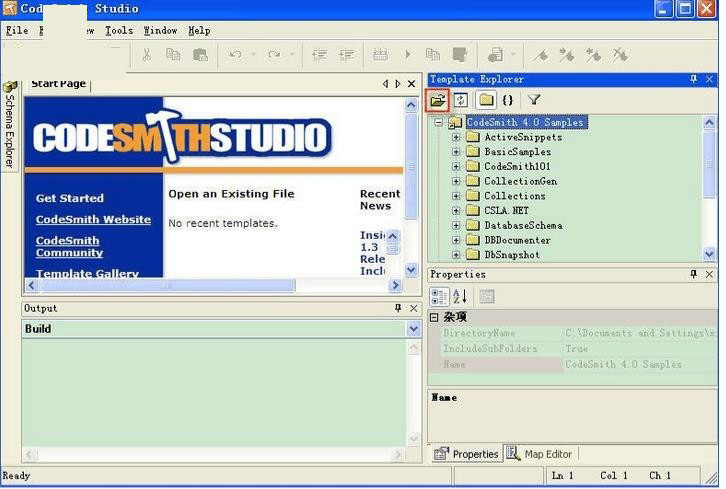The image size is (726, 489).
Task: Click the funnel filter icon in Template Explorer
Action: (534, 100)
